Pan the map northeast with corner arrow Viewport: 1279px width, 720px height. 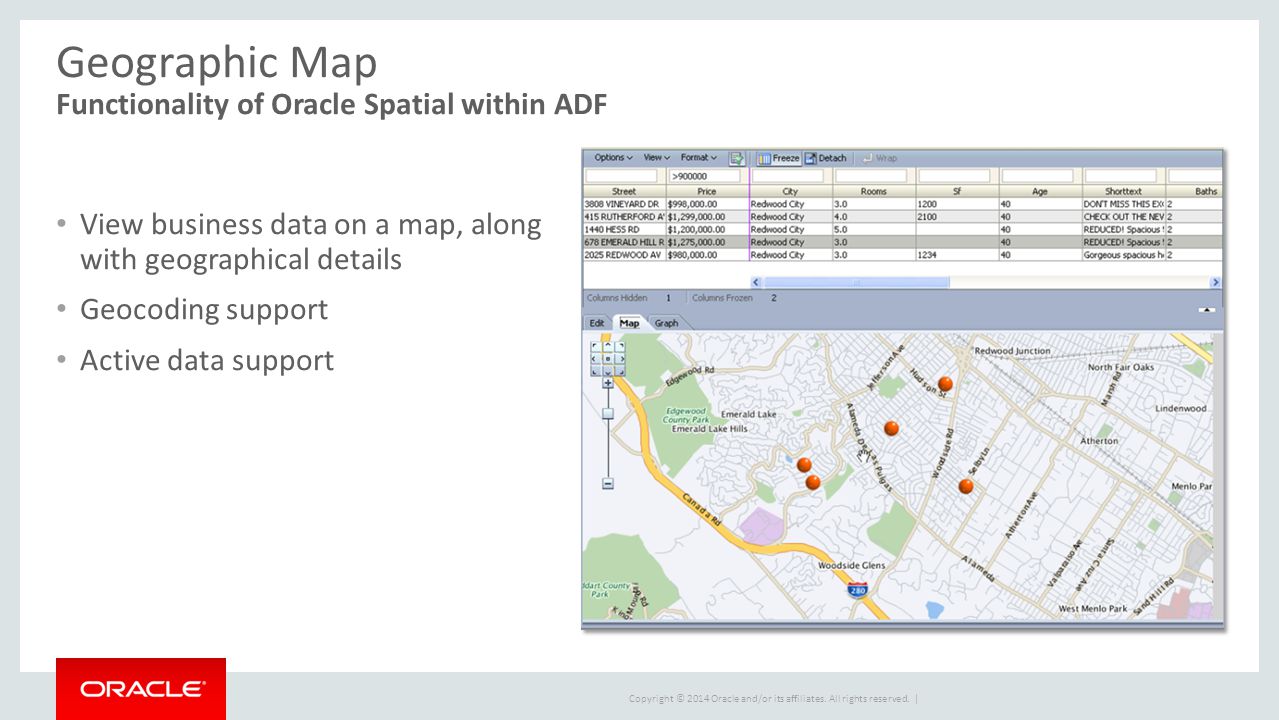point(620,346)
